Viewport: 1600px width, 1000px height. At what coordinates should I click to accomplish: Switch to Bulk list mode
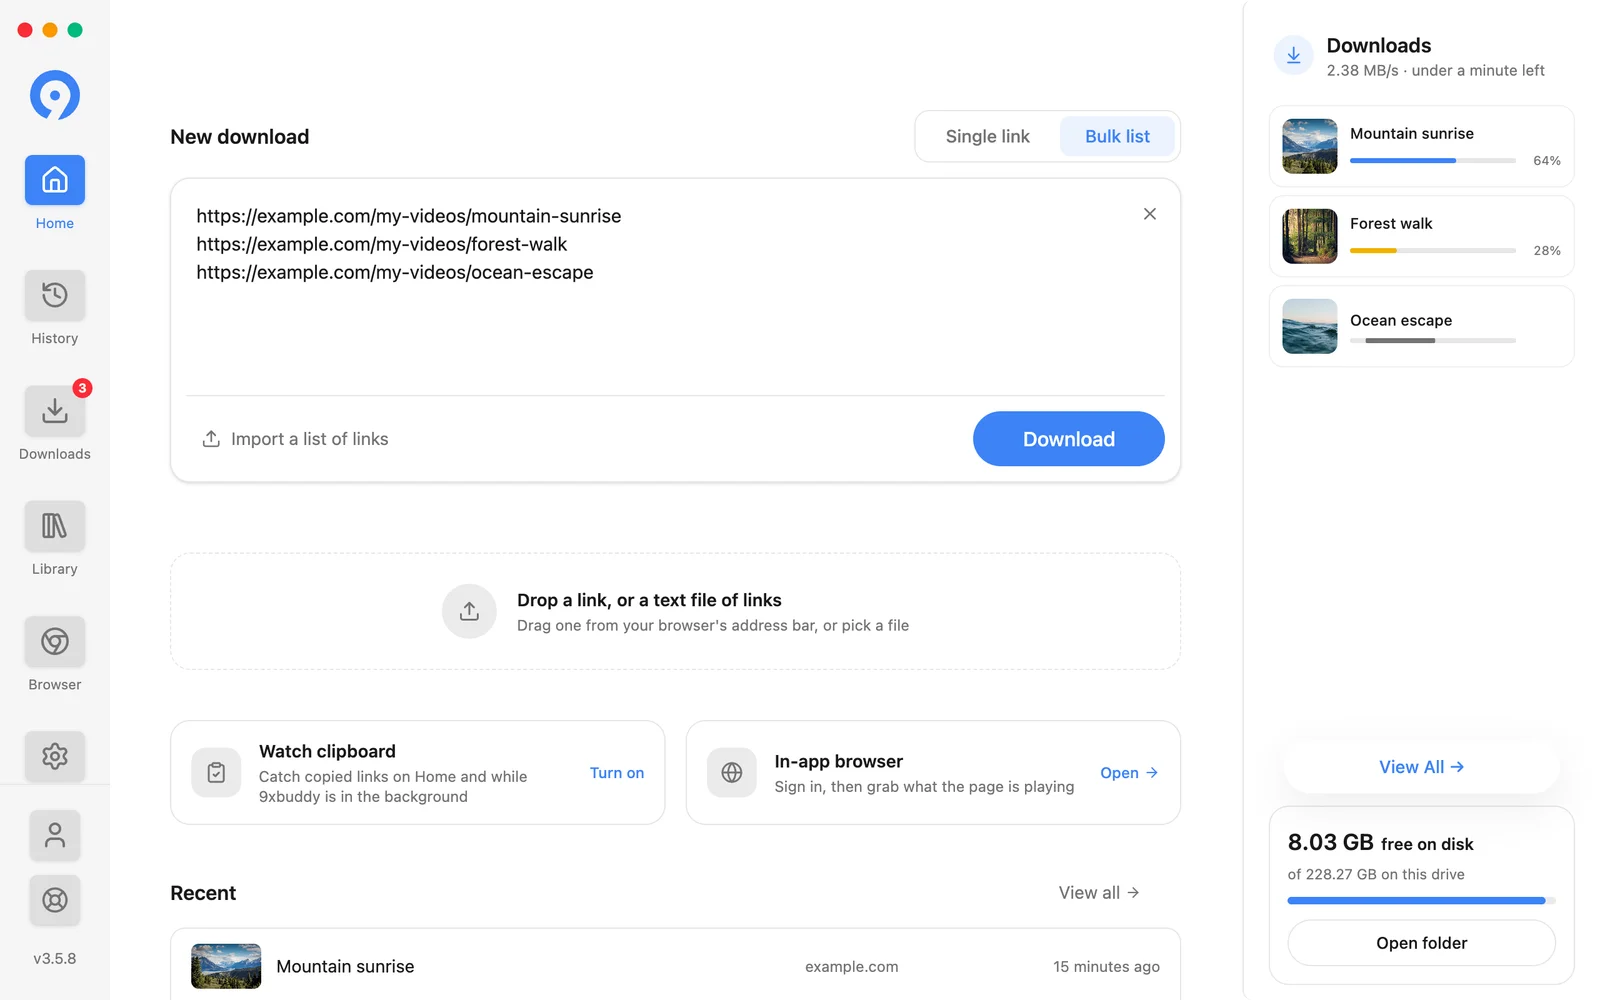point(1117,136)
